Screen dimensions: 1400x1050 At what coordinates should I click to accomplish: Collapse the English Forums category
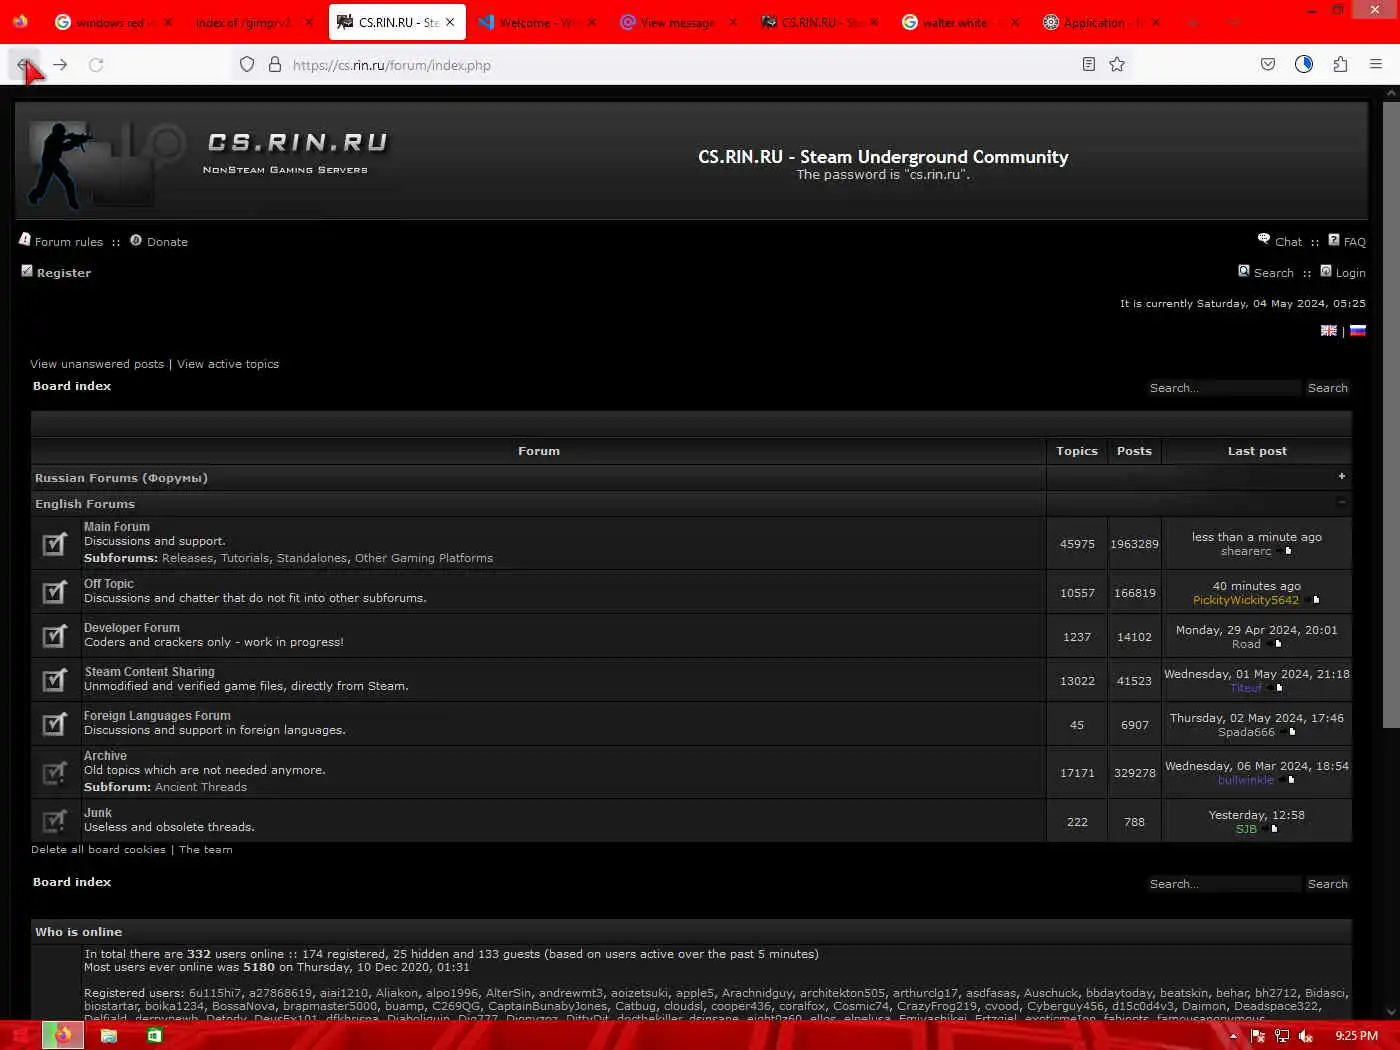1341,503
